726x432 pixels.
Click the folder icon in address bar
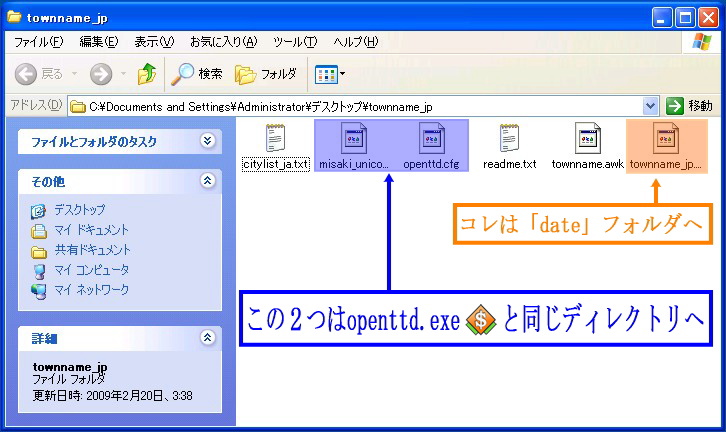click(x=78, y=107)
